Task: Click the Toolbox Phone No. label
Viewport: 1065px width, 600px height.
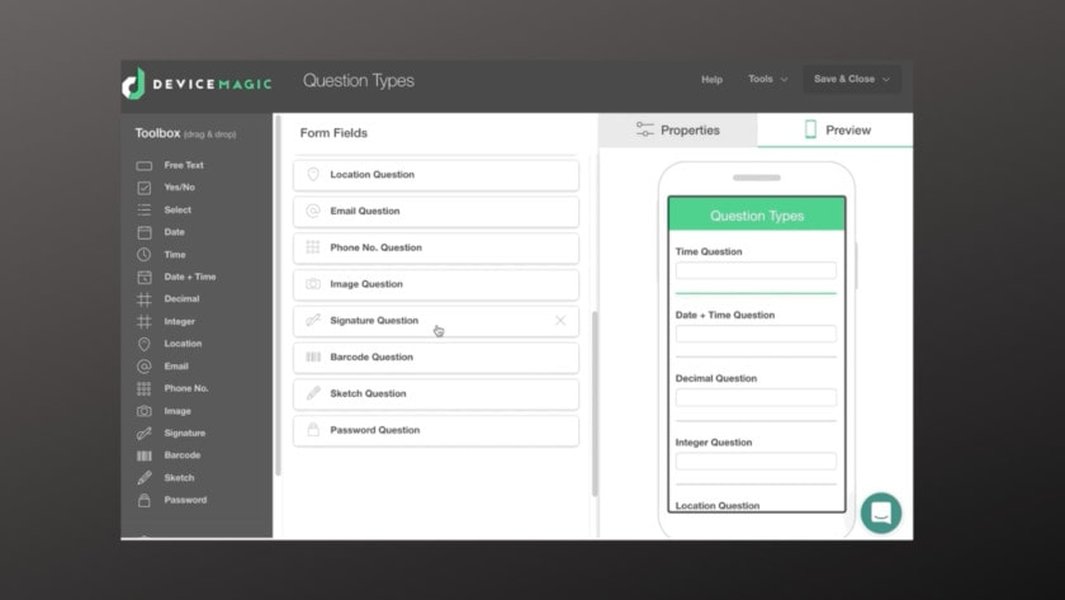Action: click(x=186, y=389)
